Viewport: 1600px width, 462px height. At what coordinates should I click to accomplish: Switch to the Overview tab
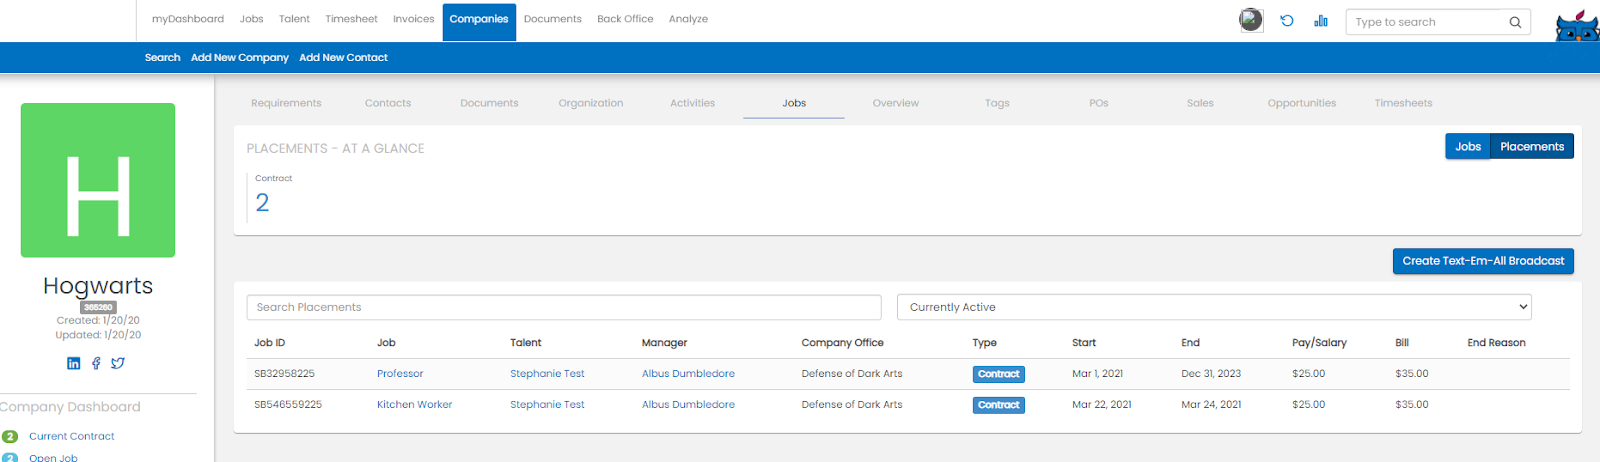[895, 103]
